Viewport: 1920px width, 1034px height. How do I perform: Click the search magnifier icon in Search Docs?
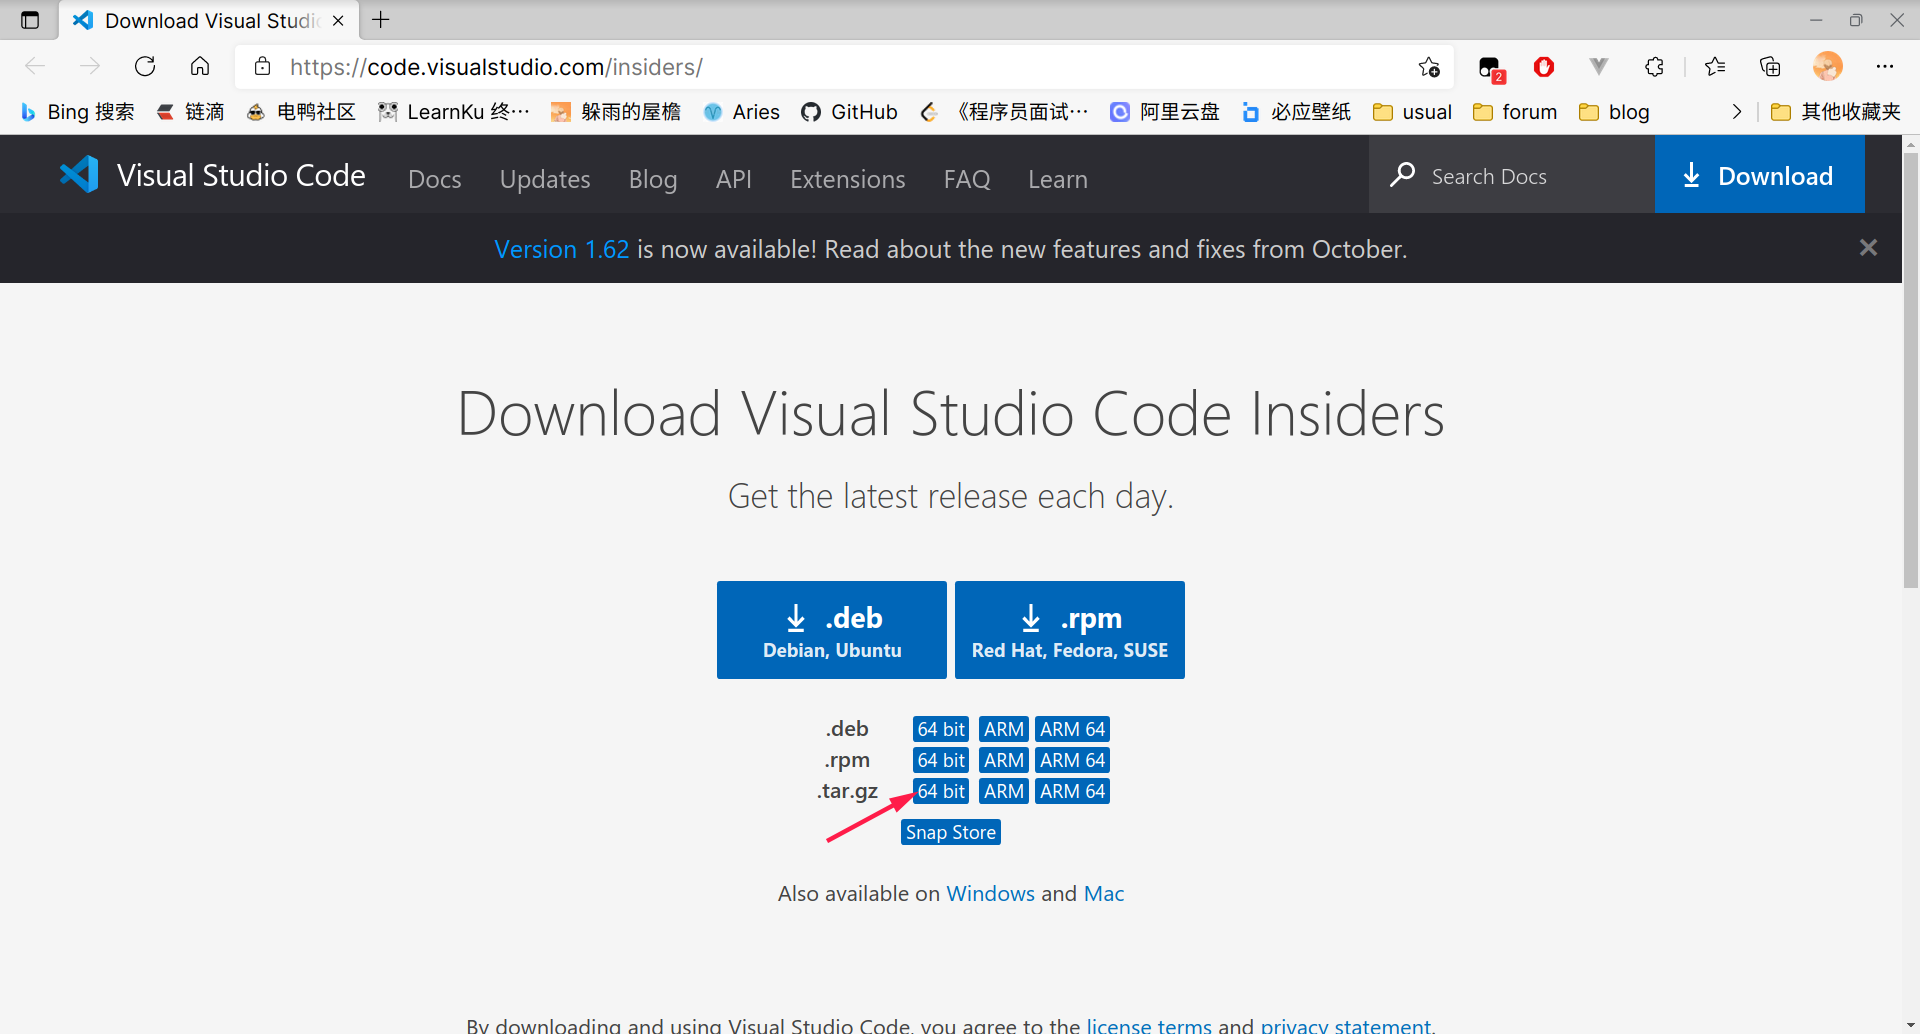click(x=1402, y=175)
